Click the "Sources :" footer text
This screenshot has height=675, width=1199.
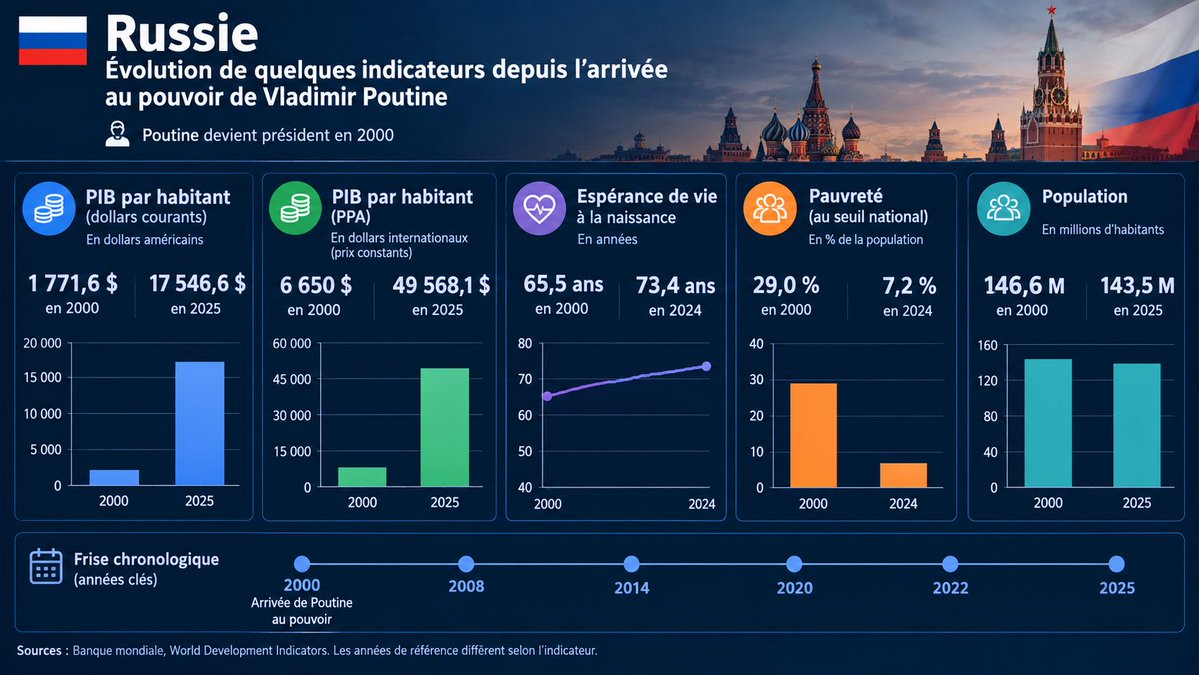pyautogui.click(x=43, y=651)
